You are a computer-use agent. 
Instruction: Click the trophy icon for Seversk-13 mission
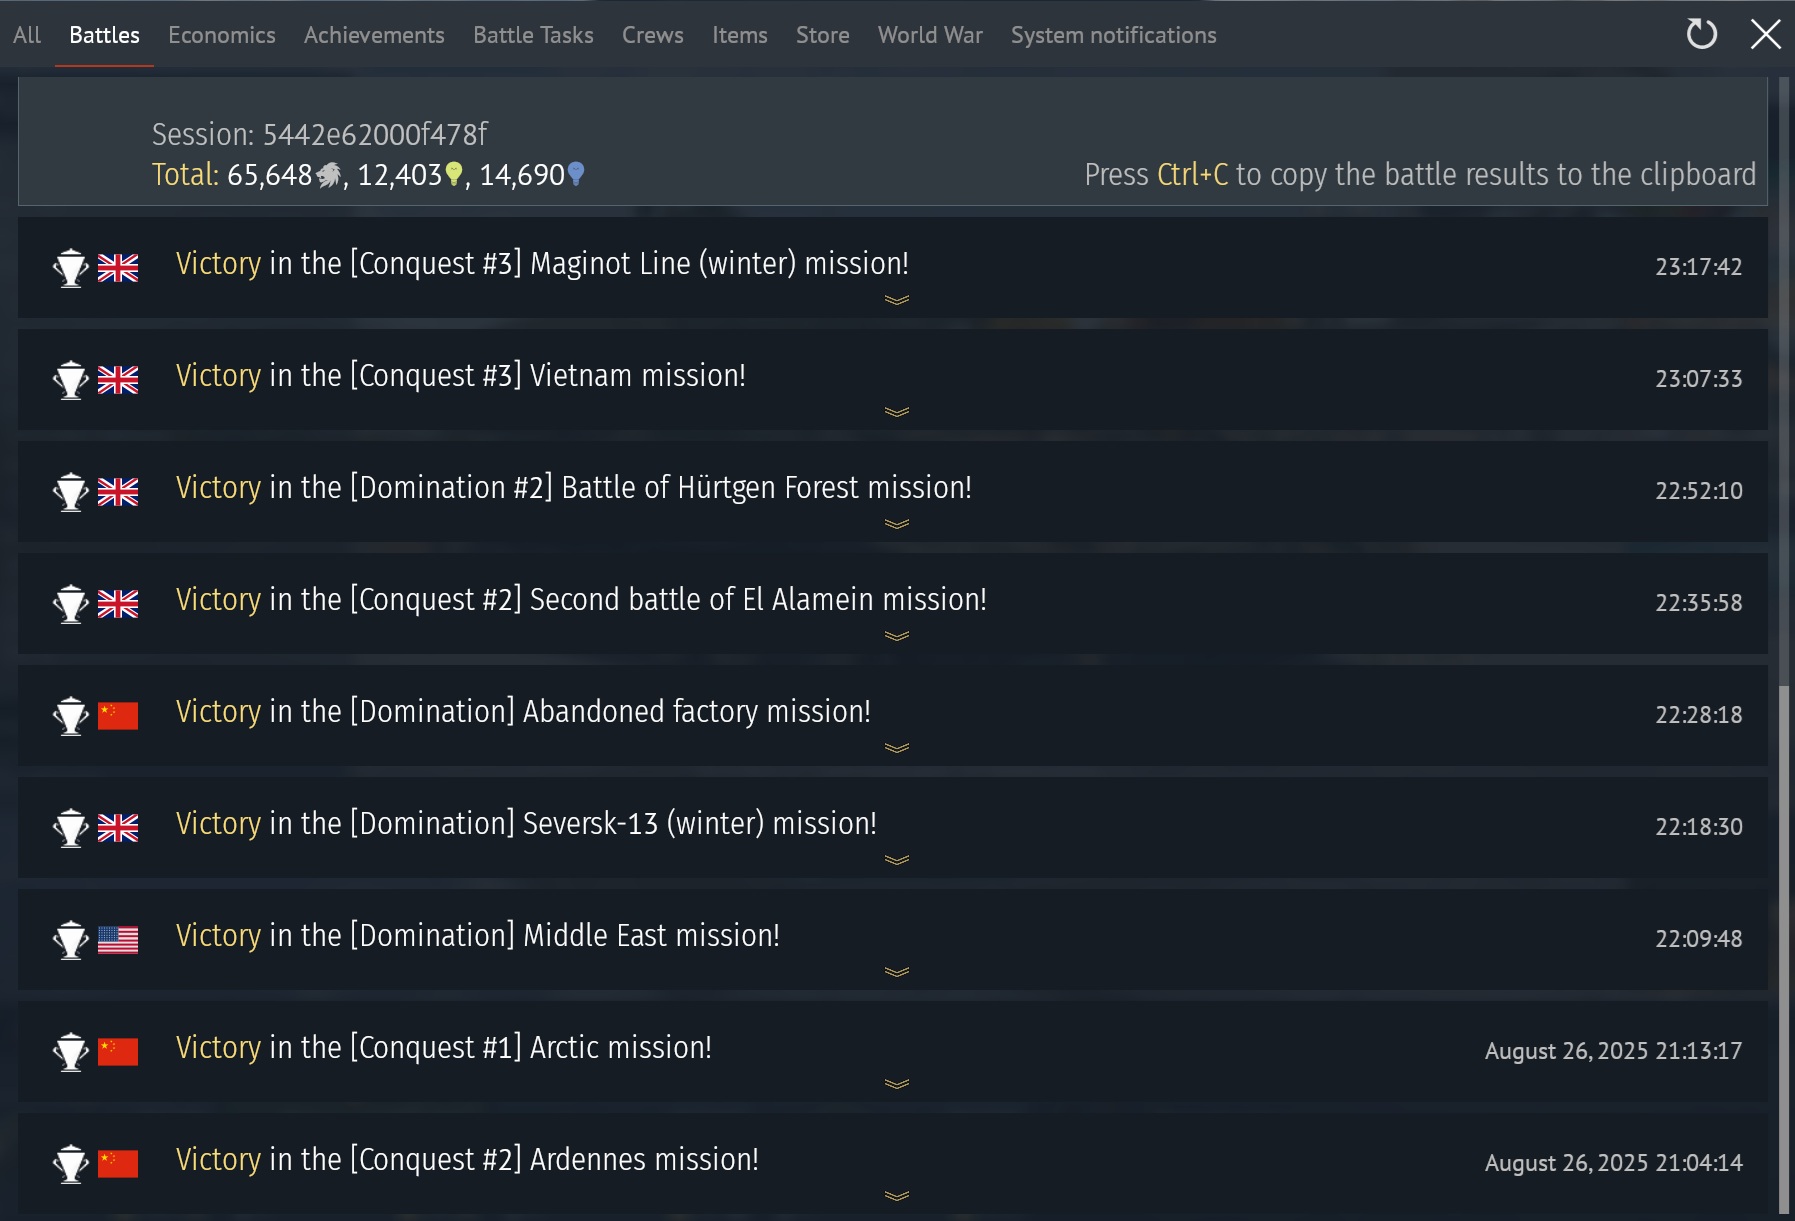click(71, 828)
